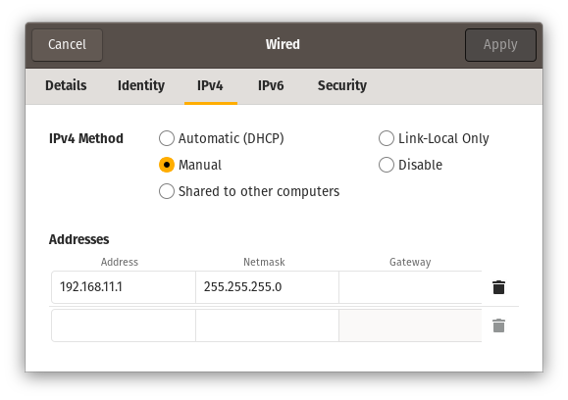The width and height of the screenshot is (568, 400).
Task: Click the empty Gateway field in first row
Action: (410, 287)
